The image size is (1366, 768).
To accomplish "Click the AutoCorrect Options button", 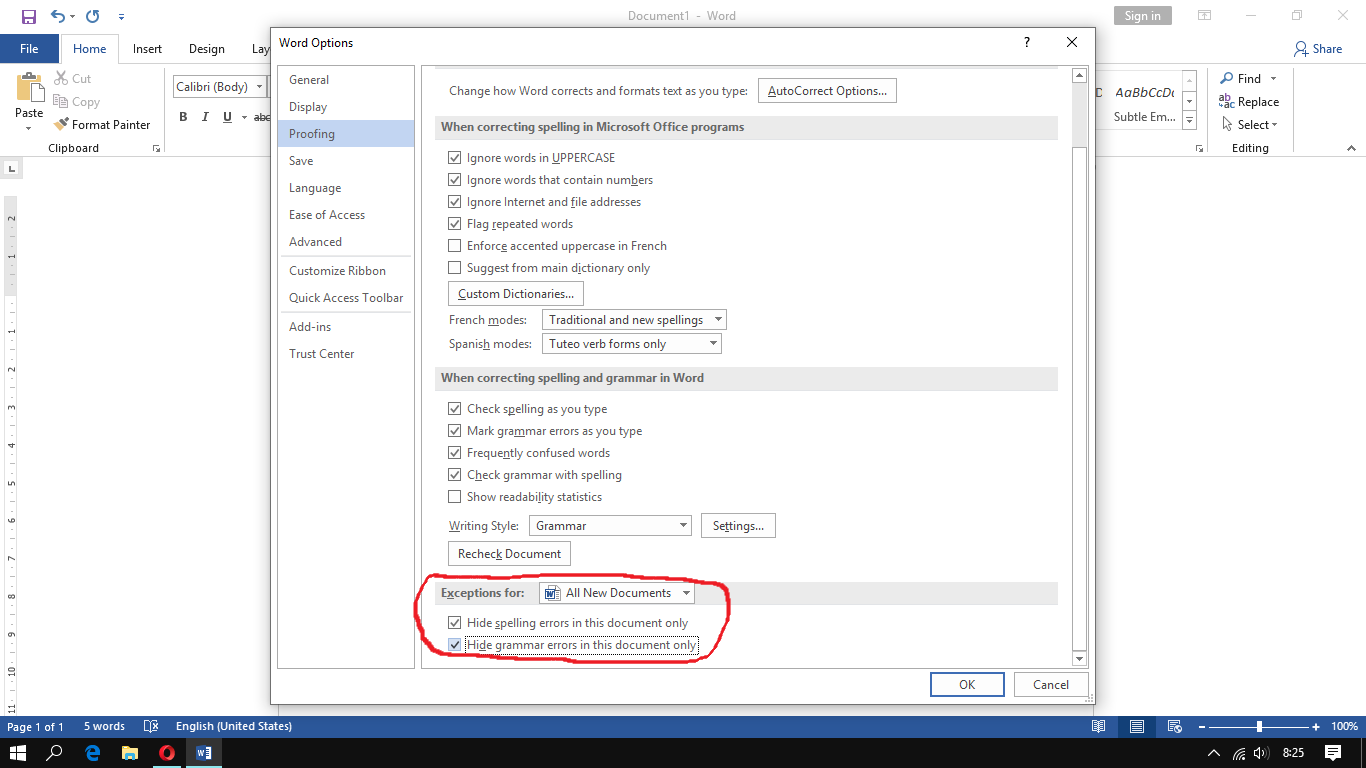I will click(827, 91).
